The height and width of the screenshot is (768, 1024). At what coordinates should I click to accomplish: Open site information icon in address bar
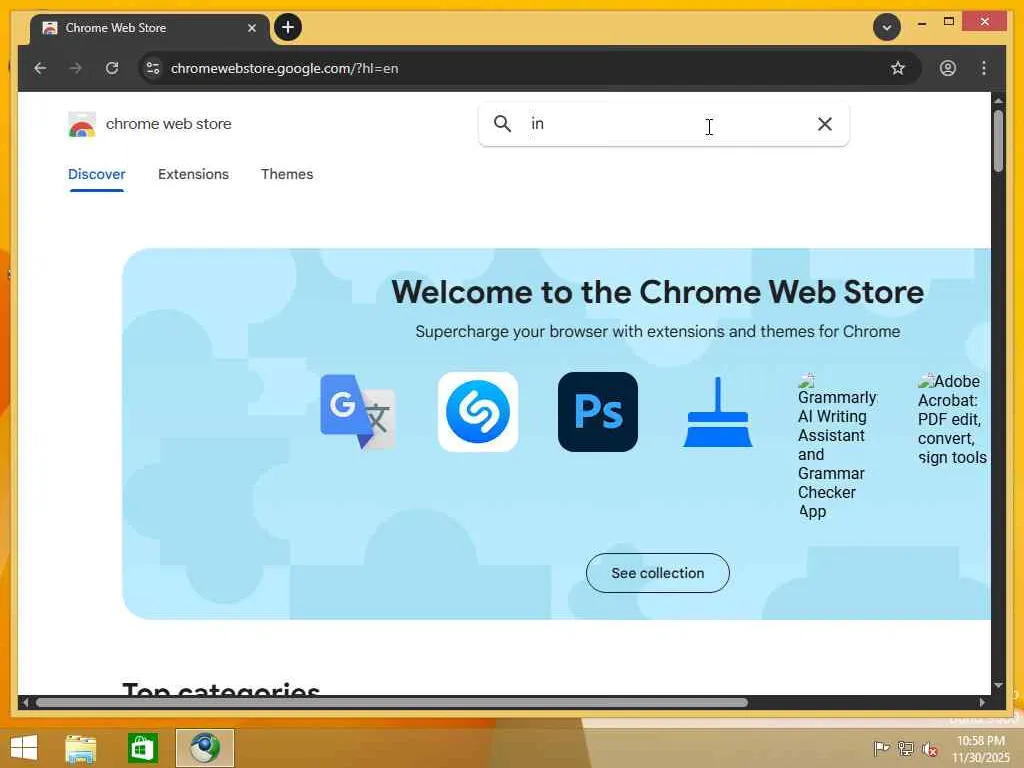pyautogui.click(x=153, y=68)
